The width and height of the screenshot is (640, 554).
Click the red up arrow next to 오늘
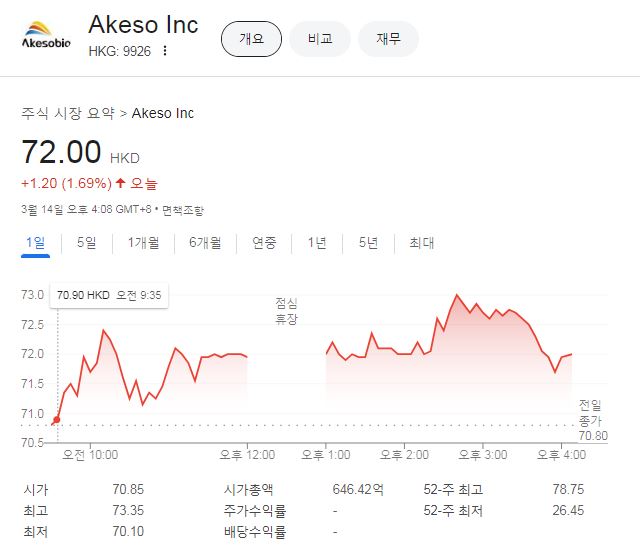(121, 184)
